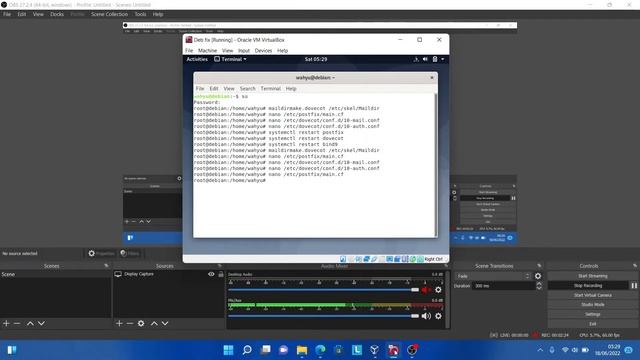Open OBS Settings button
The width and height of the screenshot is (640, 360).
tap(592, 314)
